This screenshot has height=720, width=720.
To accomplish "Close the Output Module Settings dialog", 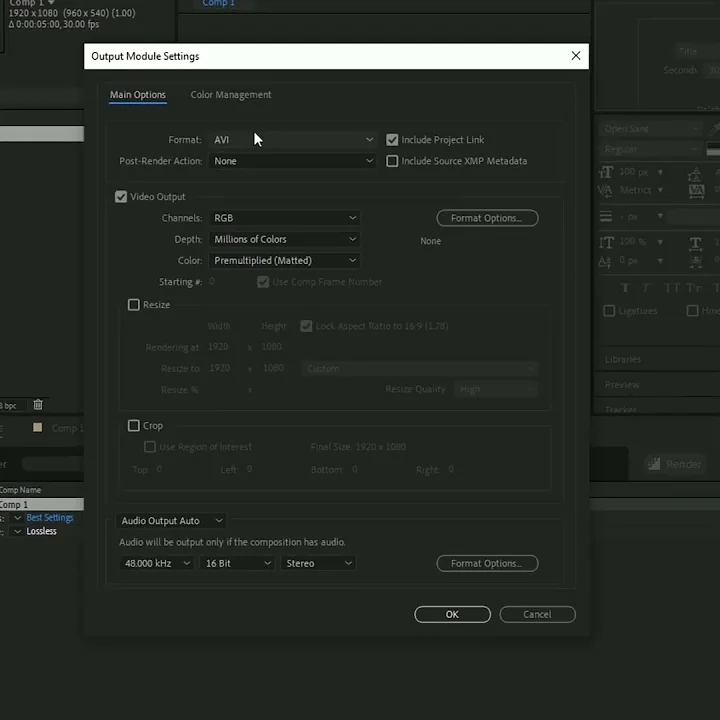I will 575,56.
